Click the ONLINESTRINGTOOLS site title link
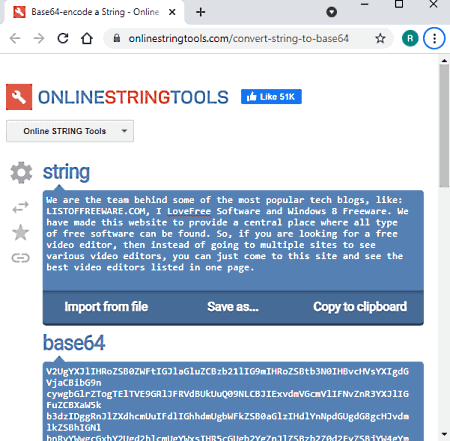This screenshot has width=450, height=441. click(133, 97)
